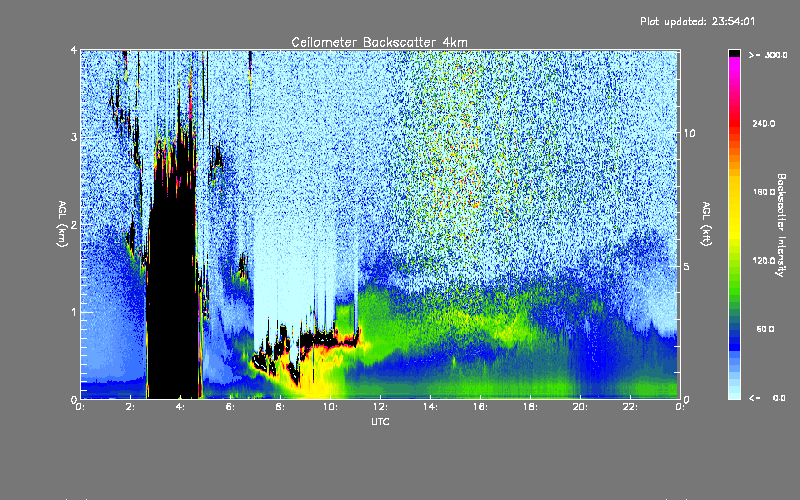Click the '5' kft tick on right axis
This screenshot has width=800, height=500.
687,267
